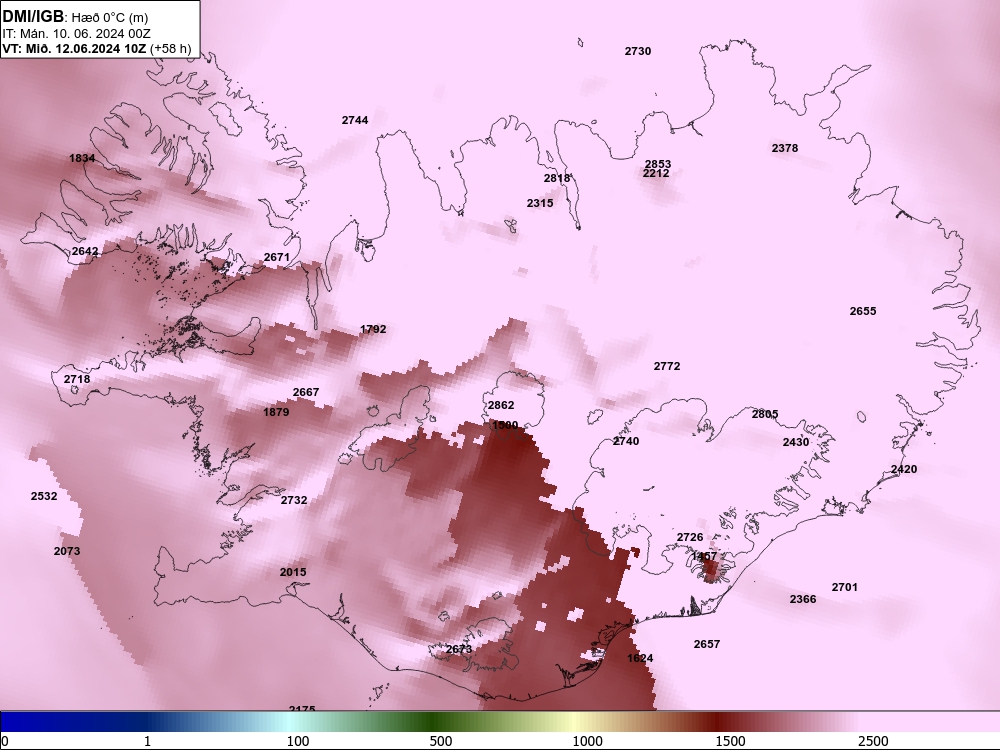Viewport: 1000px width, 750px height.
Task: Click the '500' color scale label
Action: coord(441,741)
